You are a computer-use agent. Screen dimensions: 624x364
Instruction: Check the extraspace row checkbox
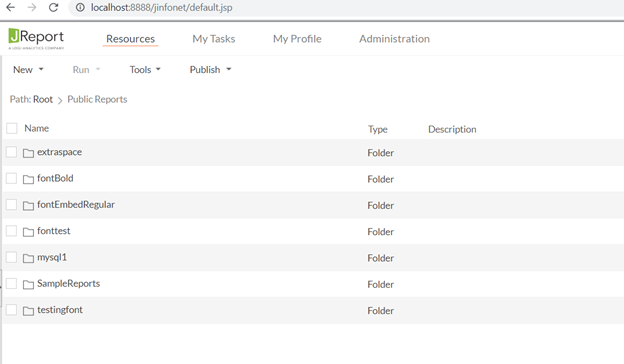pos(11,152)
